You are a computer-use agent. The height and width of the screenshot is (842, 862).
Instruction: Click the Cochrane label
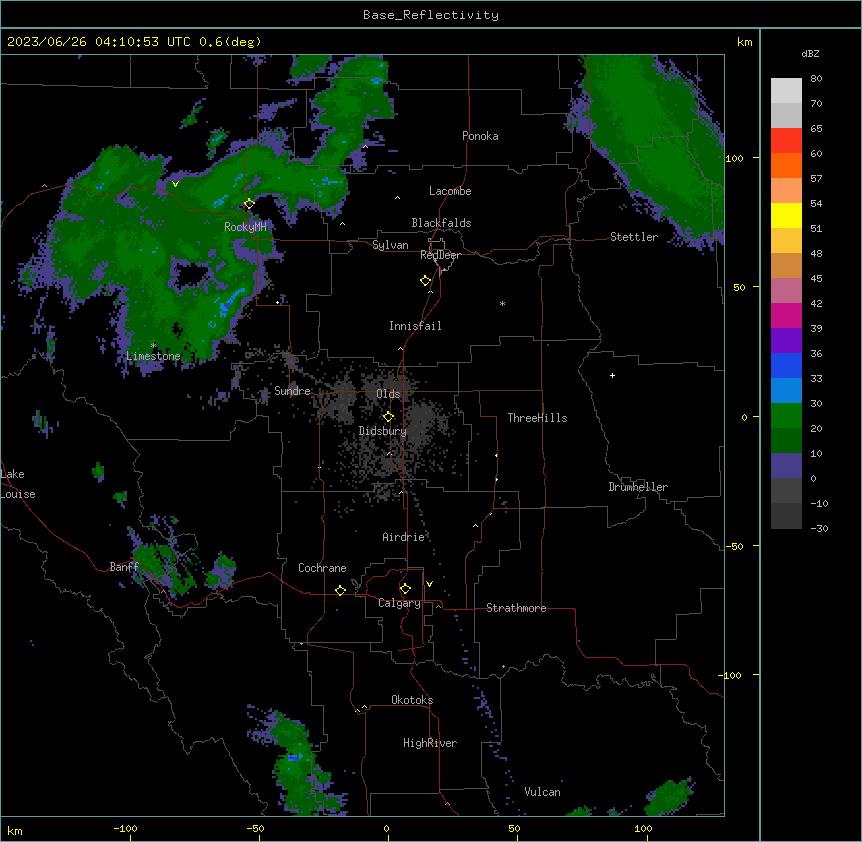(x=322, y=568)
